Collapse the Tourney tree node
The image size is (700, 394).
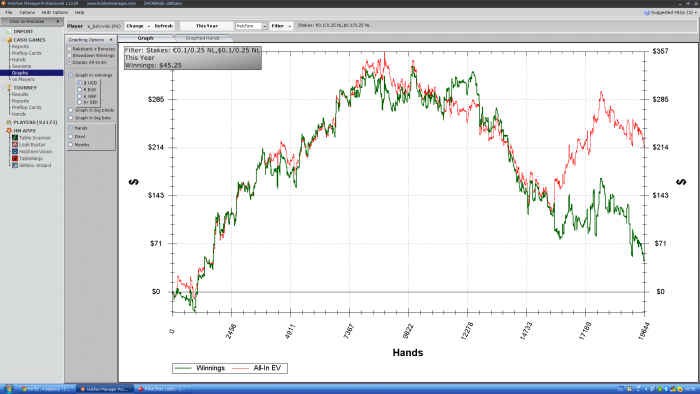point(4,88)
